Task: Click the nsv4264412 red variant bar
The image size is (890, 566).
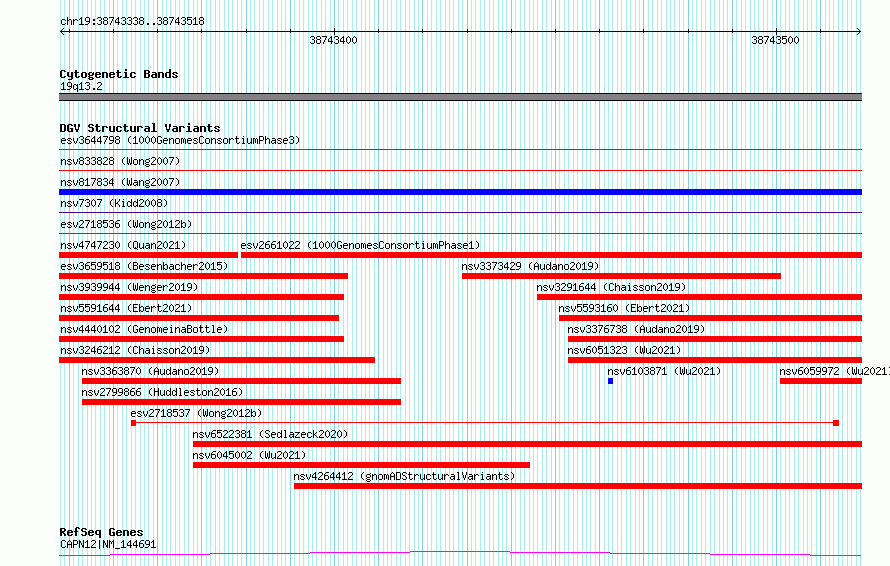Action: point(578,486)
